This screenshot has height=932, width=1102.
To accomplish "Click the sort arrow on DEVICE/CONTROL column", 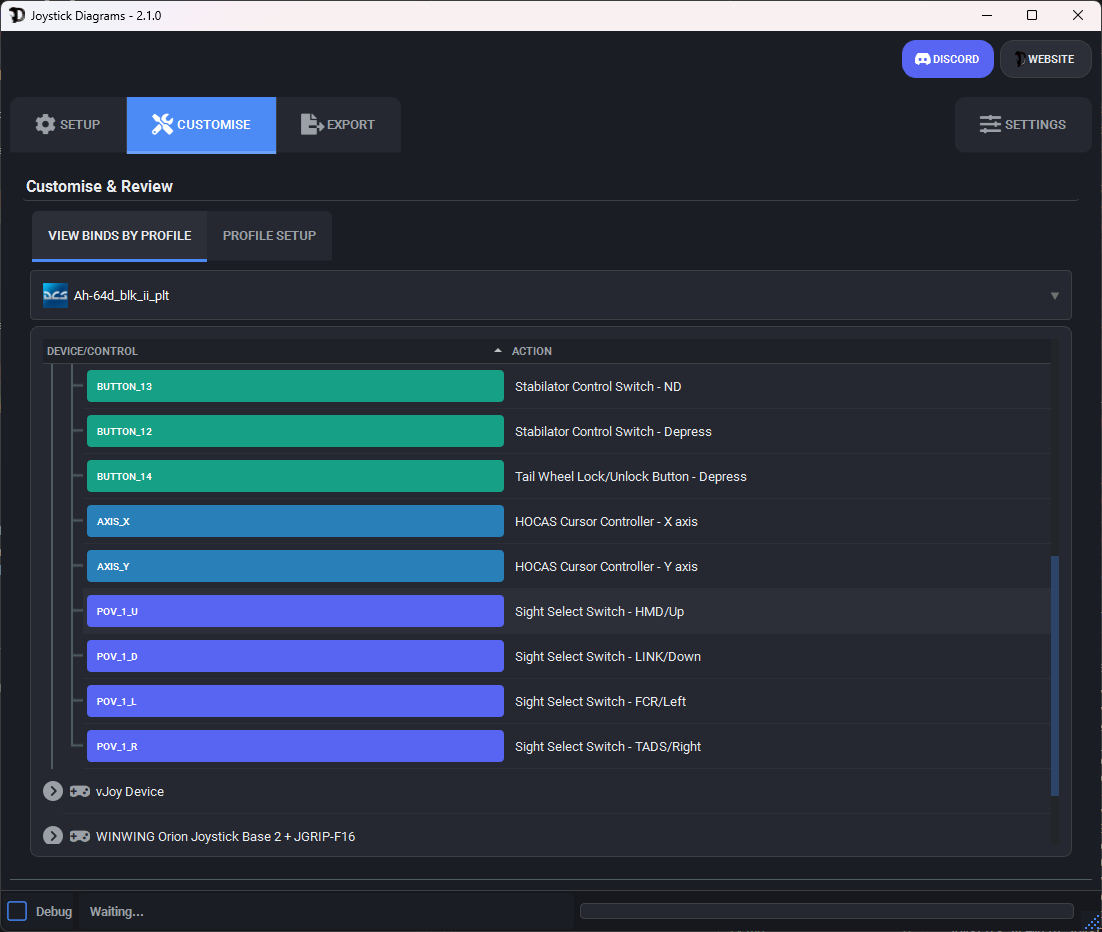I will (497, 350).
